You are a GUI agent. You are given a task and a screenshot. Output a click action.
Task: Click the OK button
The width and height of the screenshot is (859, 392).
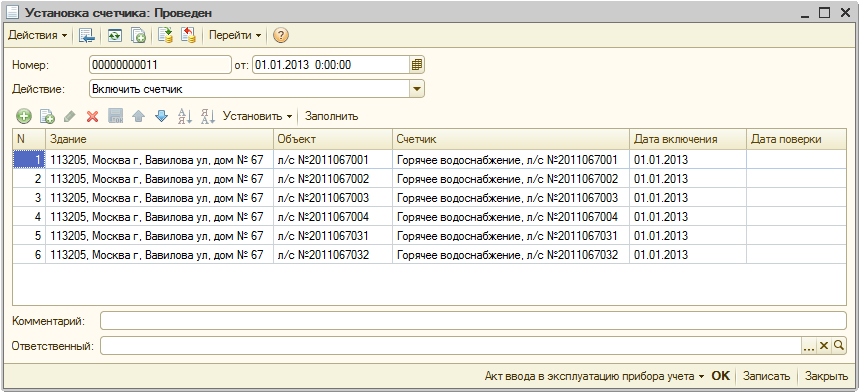pyautogui.click(x=720, y=376)
